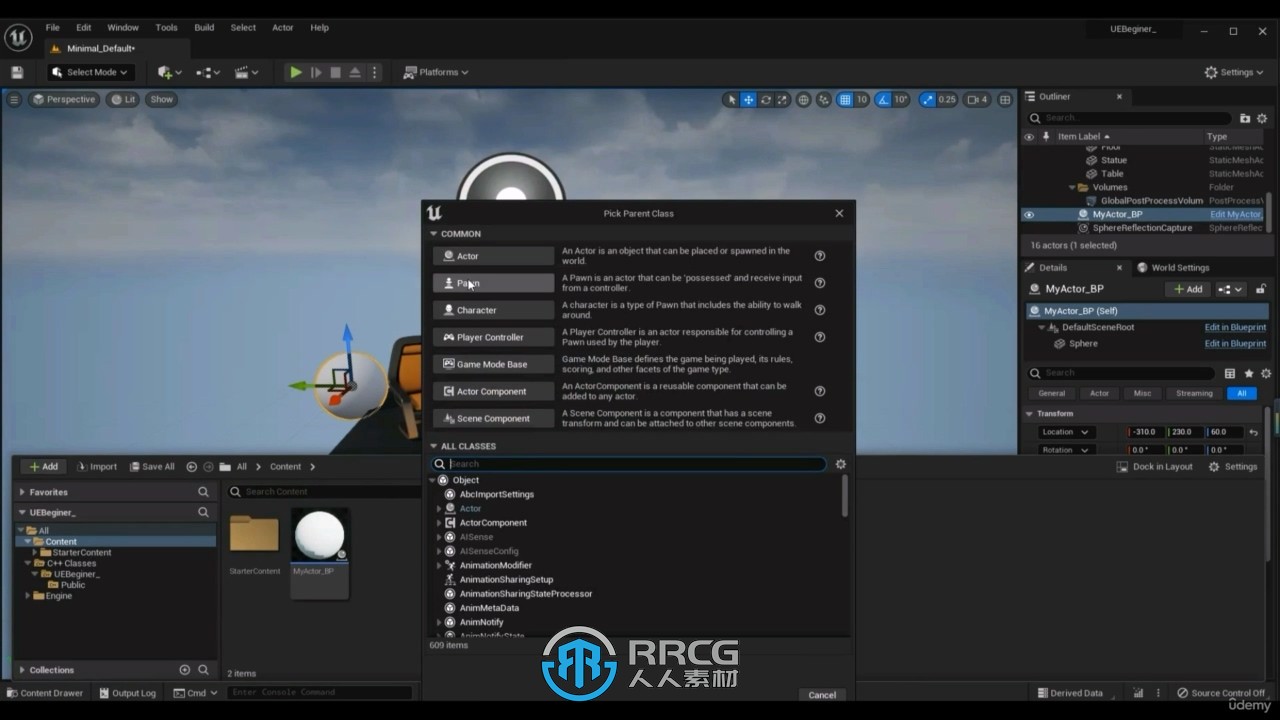The image size is (1280, 720).
Task: Create new folder in Outliner
Action: pos(1245,118)
